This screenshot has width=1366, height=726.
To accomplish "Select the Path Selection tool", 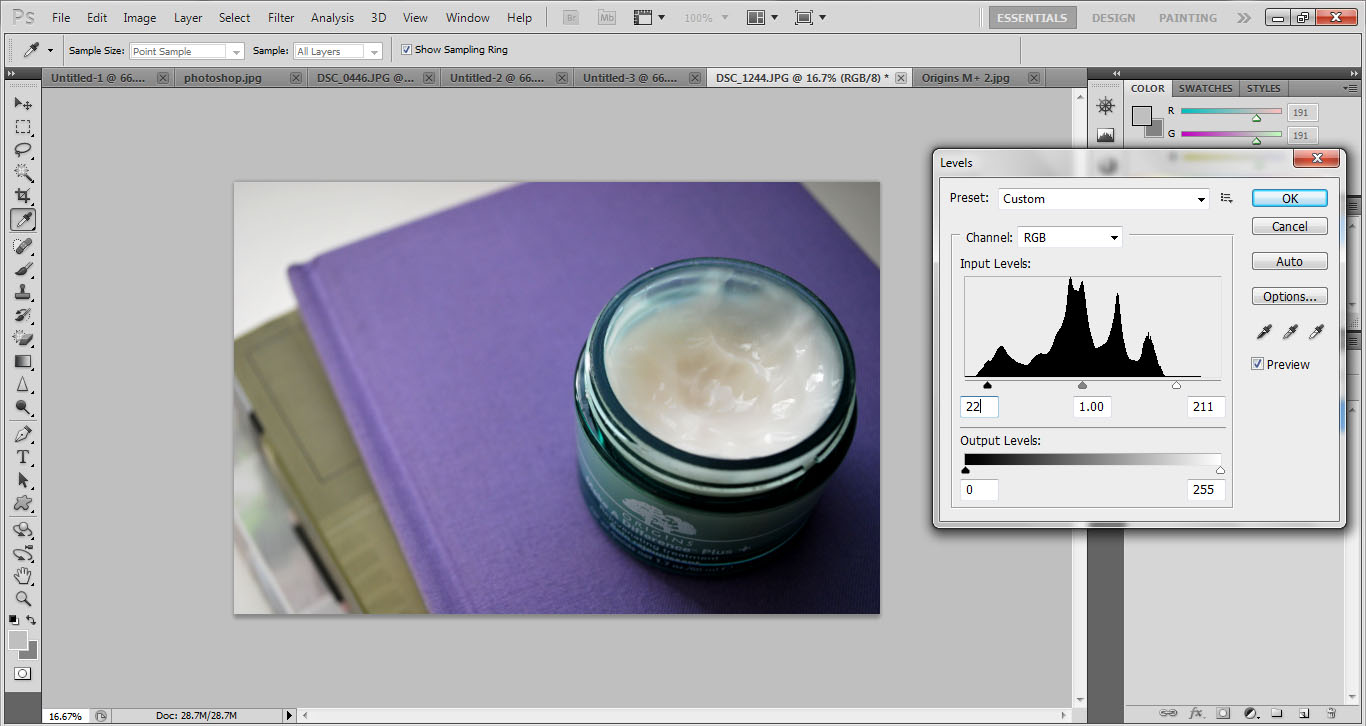I will [x=22, y=481].
